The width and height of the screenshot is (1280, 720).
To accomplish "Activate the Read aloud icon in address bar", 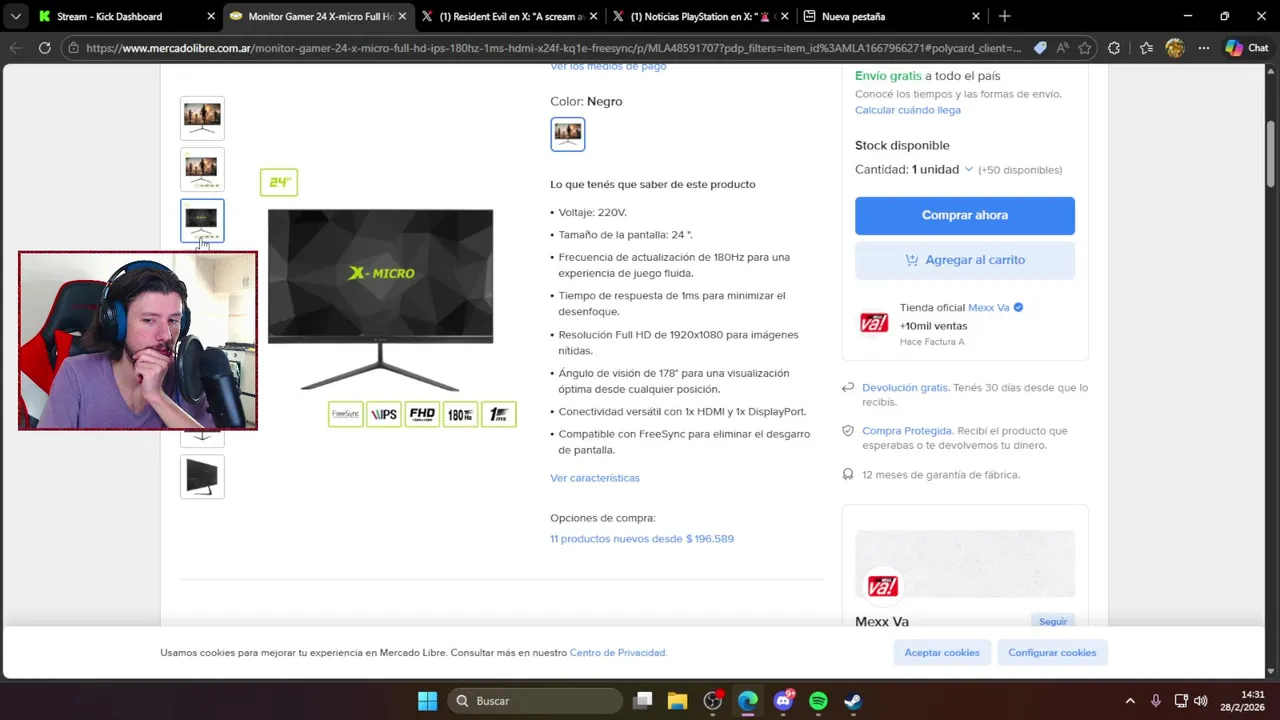I will (1062, 48).
